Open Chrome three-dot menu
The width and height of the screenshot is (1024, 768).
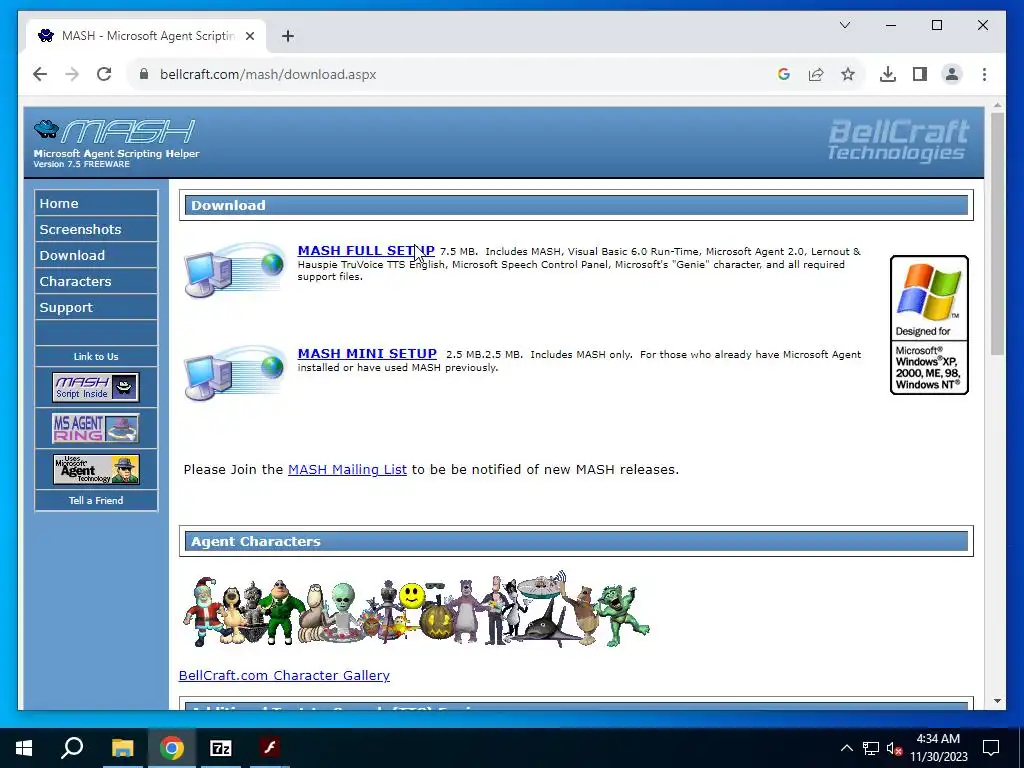(x=984, y=74)
